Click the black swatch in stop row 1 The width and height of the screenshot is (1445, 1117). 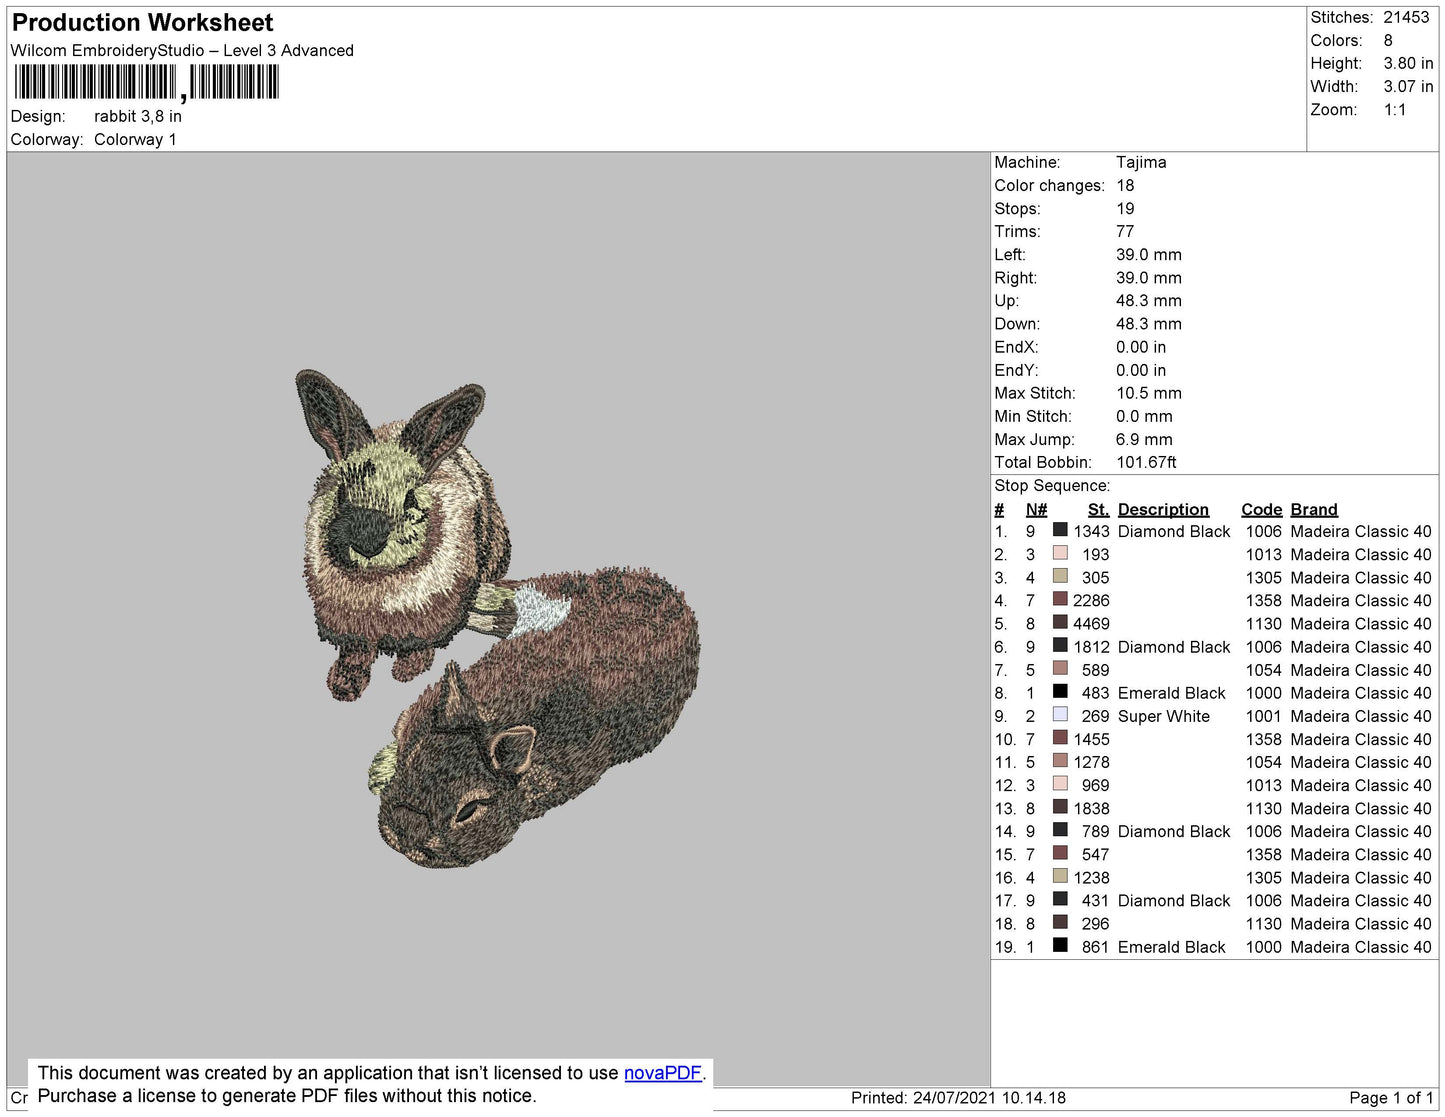click(x=1060, y=530)
